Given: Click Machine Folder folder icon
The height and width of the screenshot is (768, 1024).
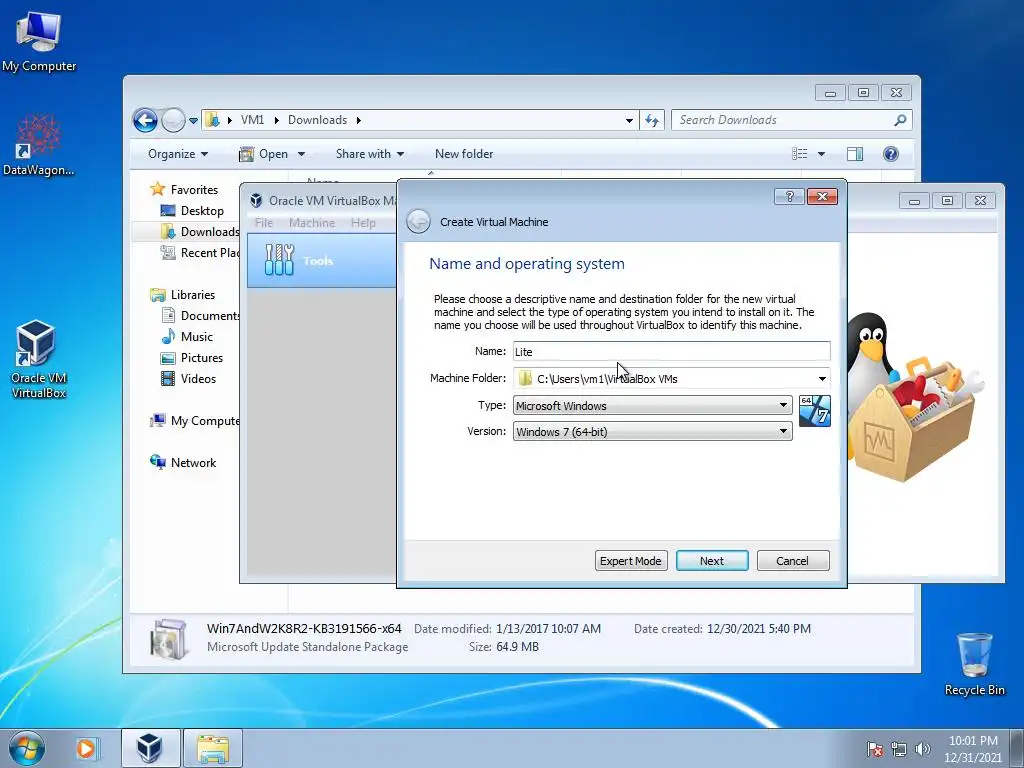Looking at the screenshot, I should tap(524, 379).
